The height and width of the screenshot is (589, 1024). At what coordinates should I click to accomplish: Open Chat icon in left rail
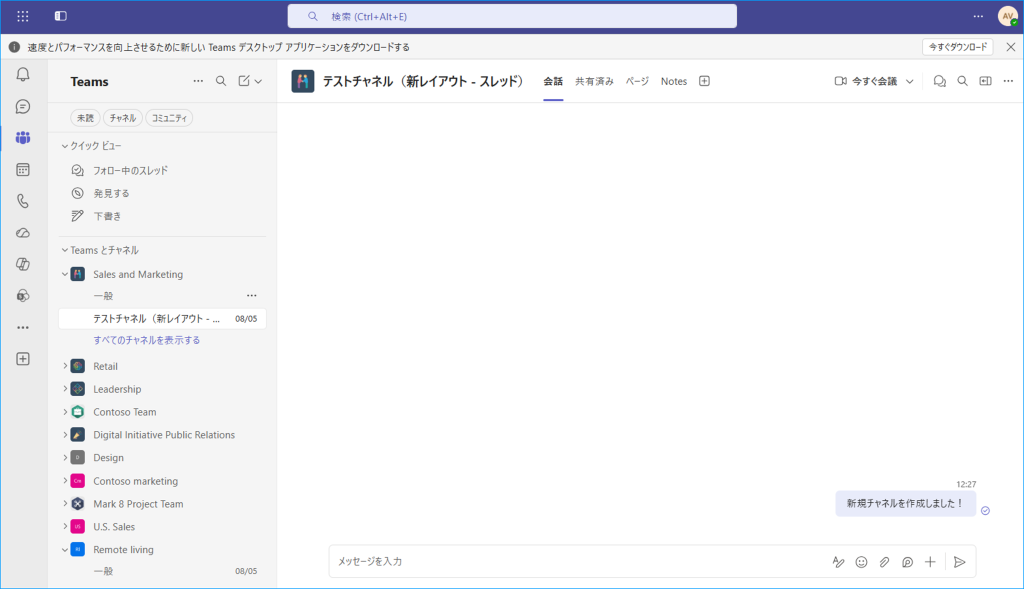tap(23, 106)
